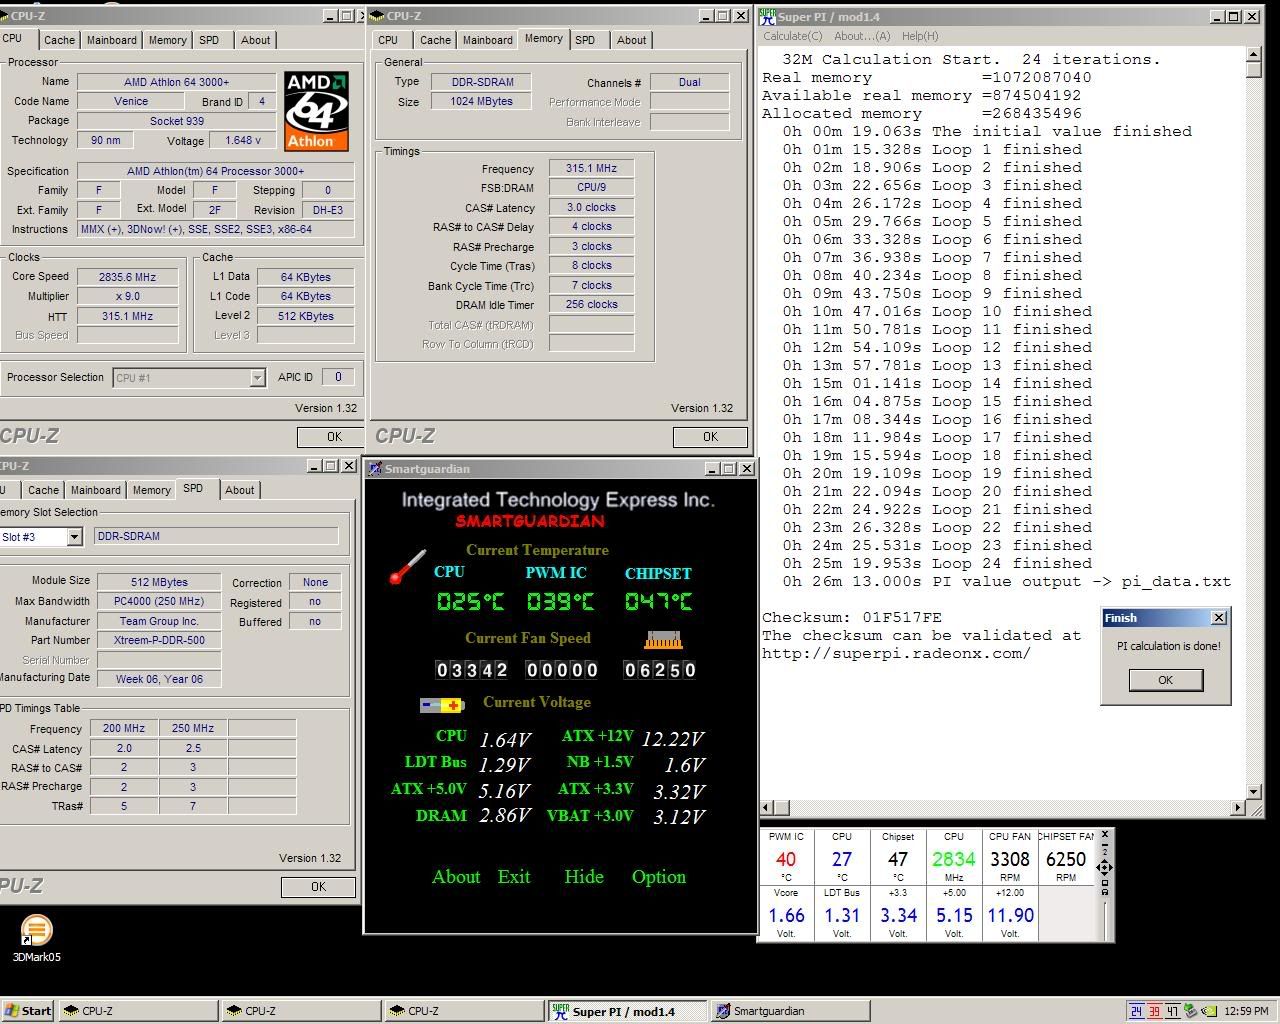
Task: Click the hardware monitor move handle icon
Action: pyautogui.click(x=1104, y=868)
